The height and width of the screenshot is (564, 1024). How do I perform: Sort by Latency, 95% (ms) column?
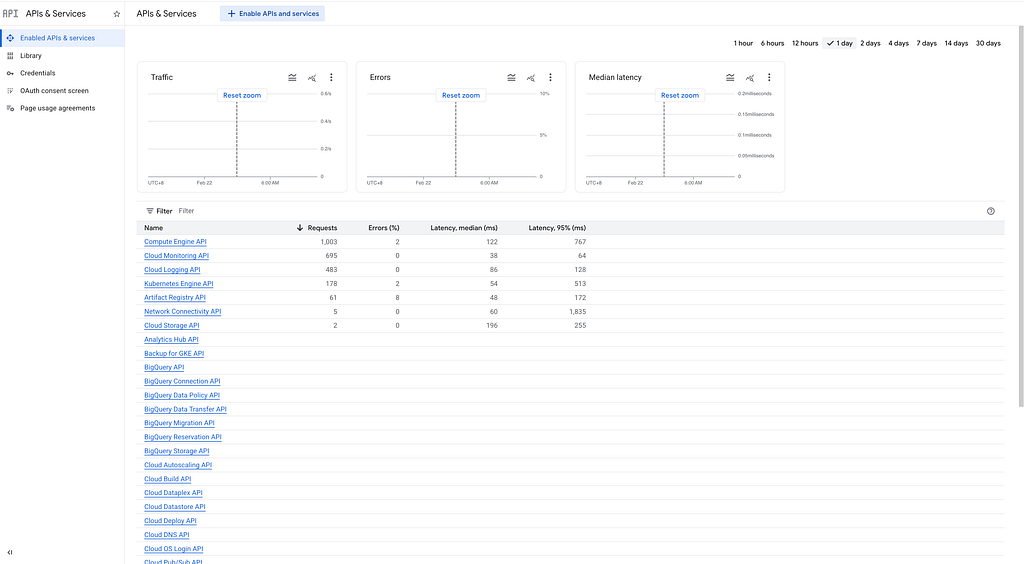(x=557, y=228)
